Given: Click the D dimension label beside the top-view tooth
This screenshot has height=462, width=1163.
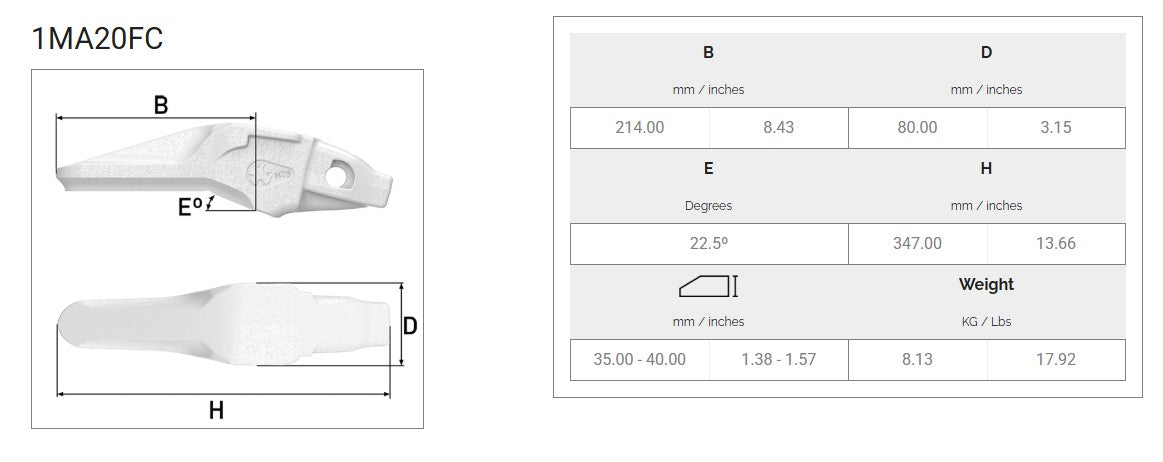Looking at the screenshot, I should 409,325.
